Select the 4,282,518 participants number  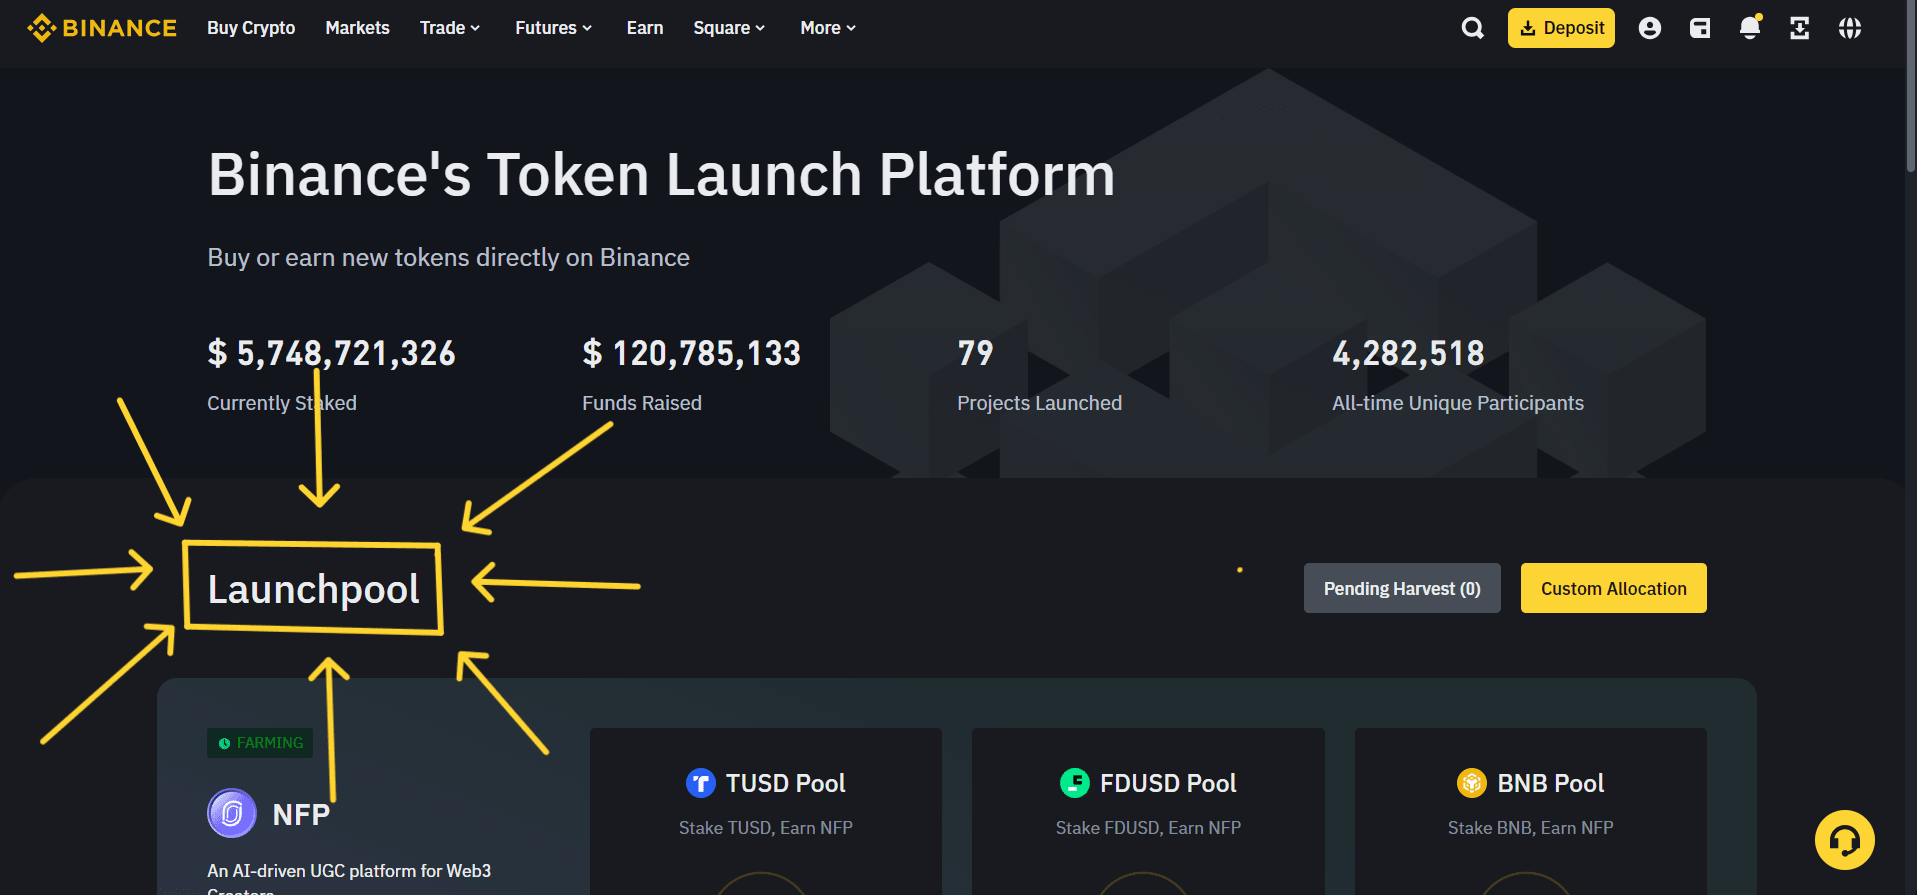coord(1408,353)
